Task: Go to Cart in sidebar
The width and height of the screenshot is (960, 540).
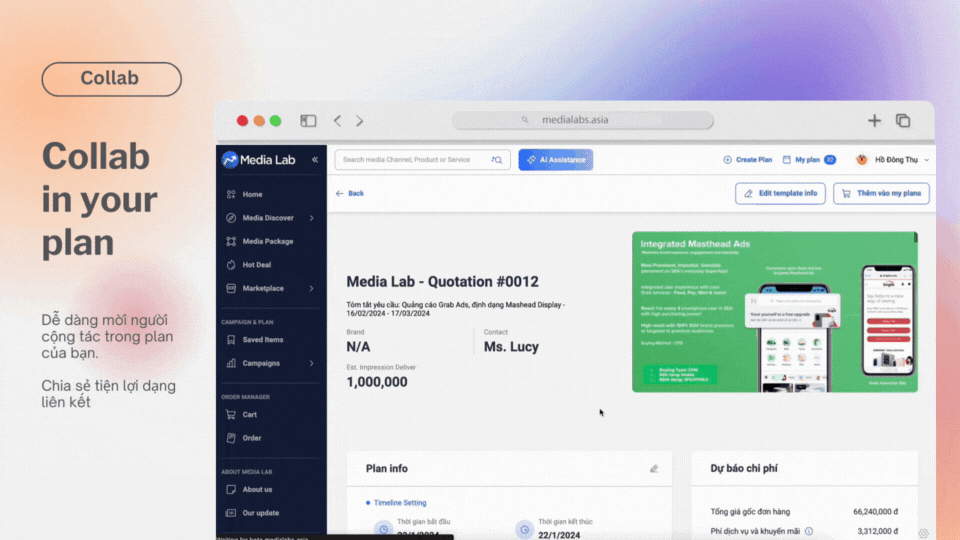Action: [x=249, y=414]
